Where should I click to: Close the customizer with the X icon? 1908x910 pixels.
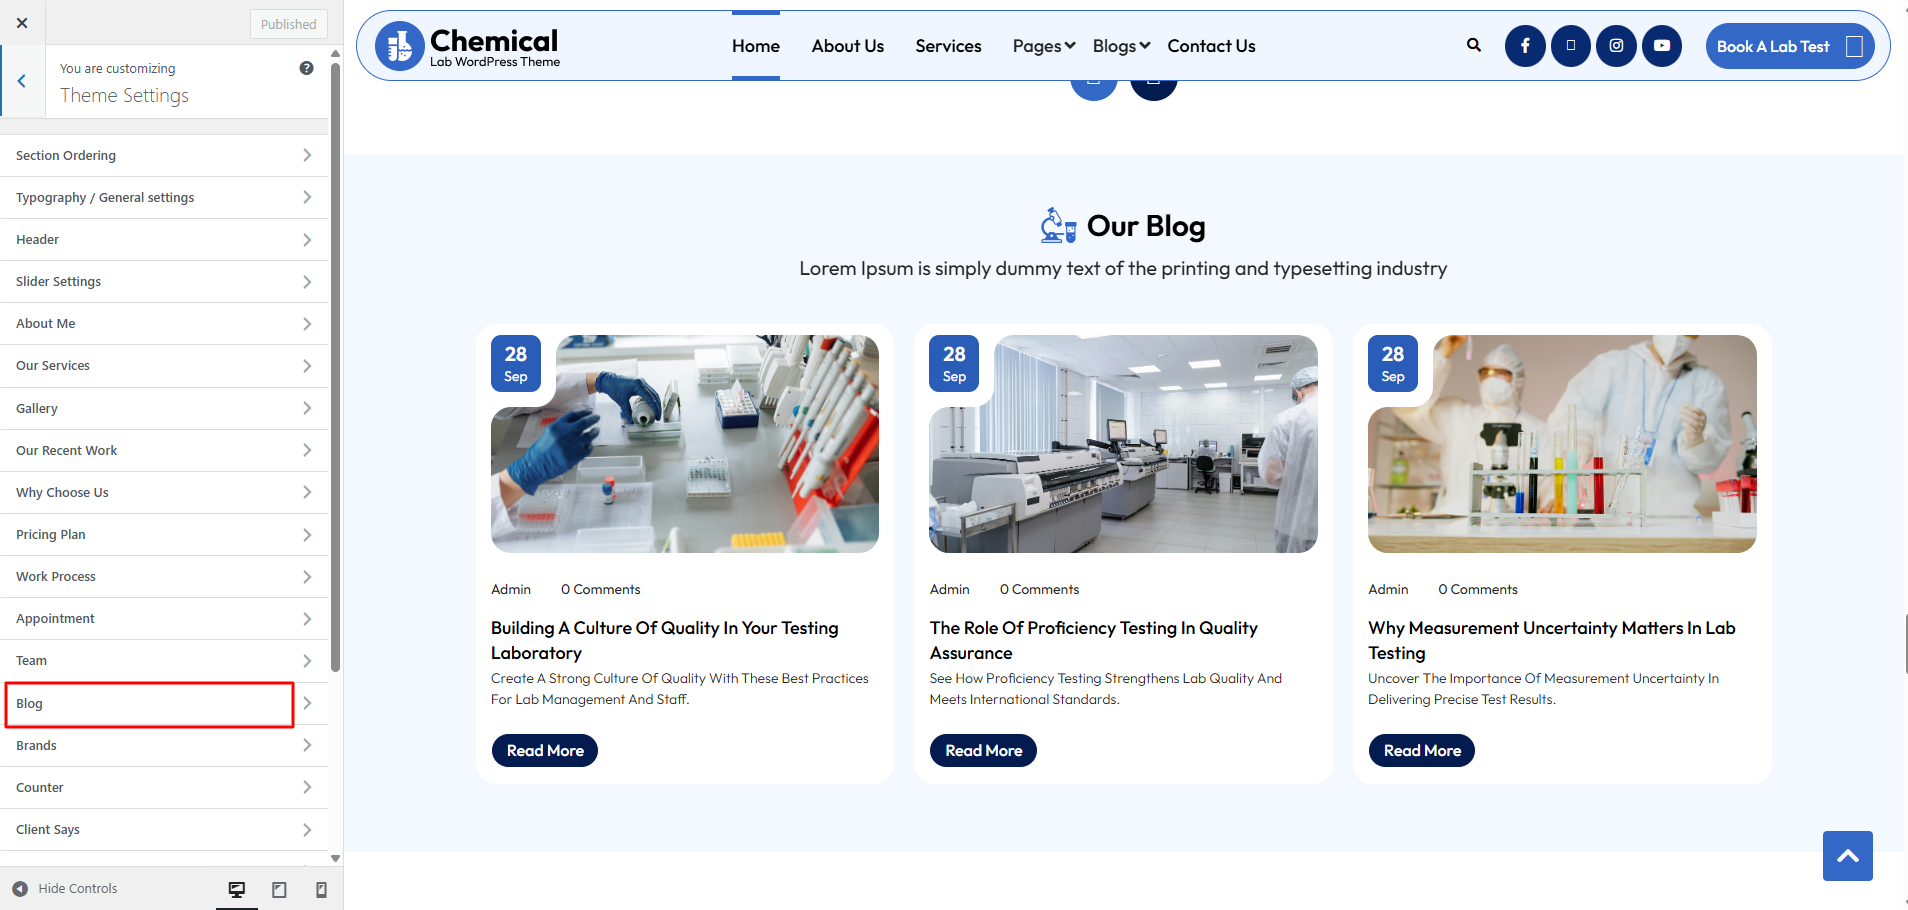point(22,23)
